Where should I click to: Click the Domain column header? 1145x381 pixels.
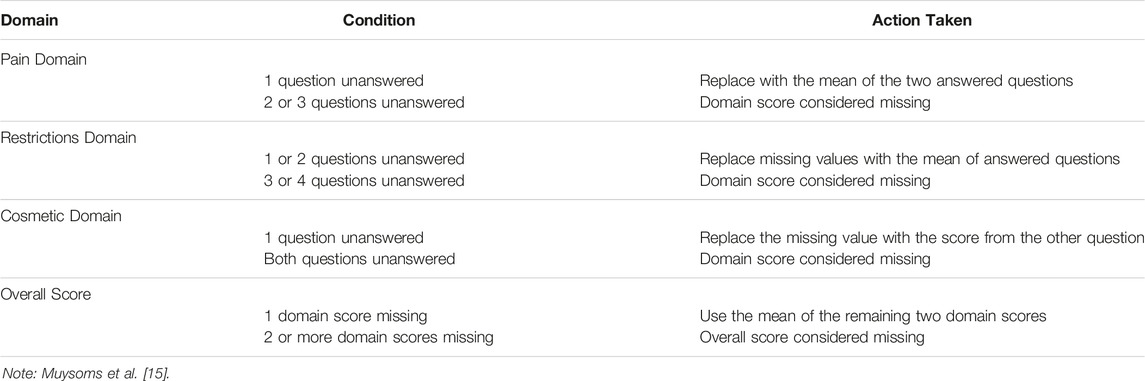click(x=29, y=21)
